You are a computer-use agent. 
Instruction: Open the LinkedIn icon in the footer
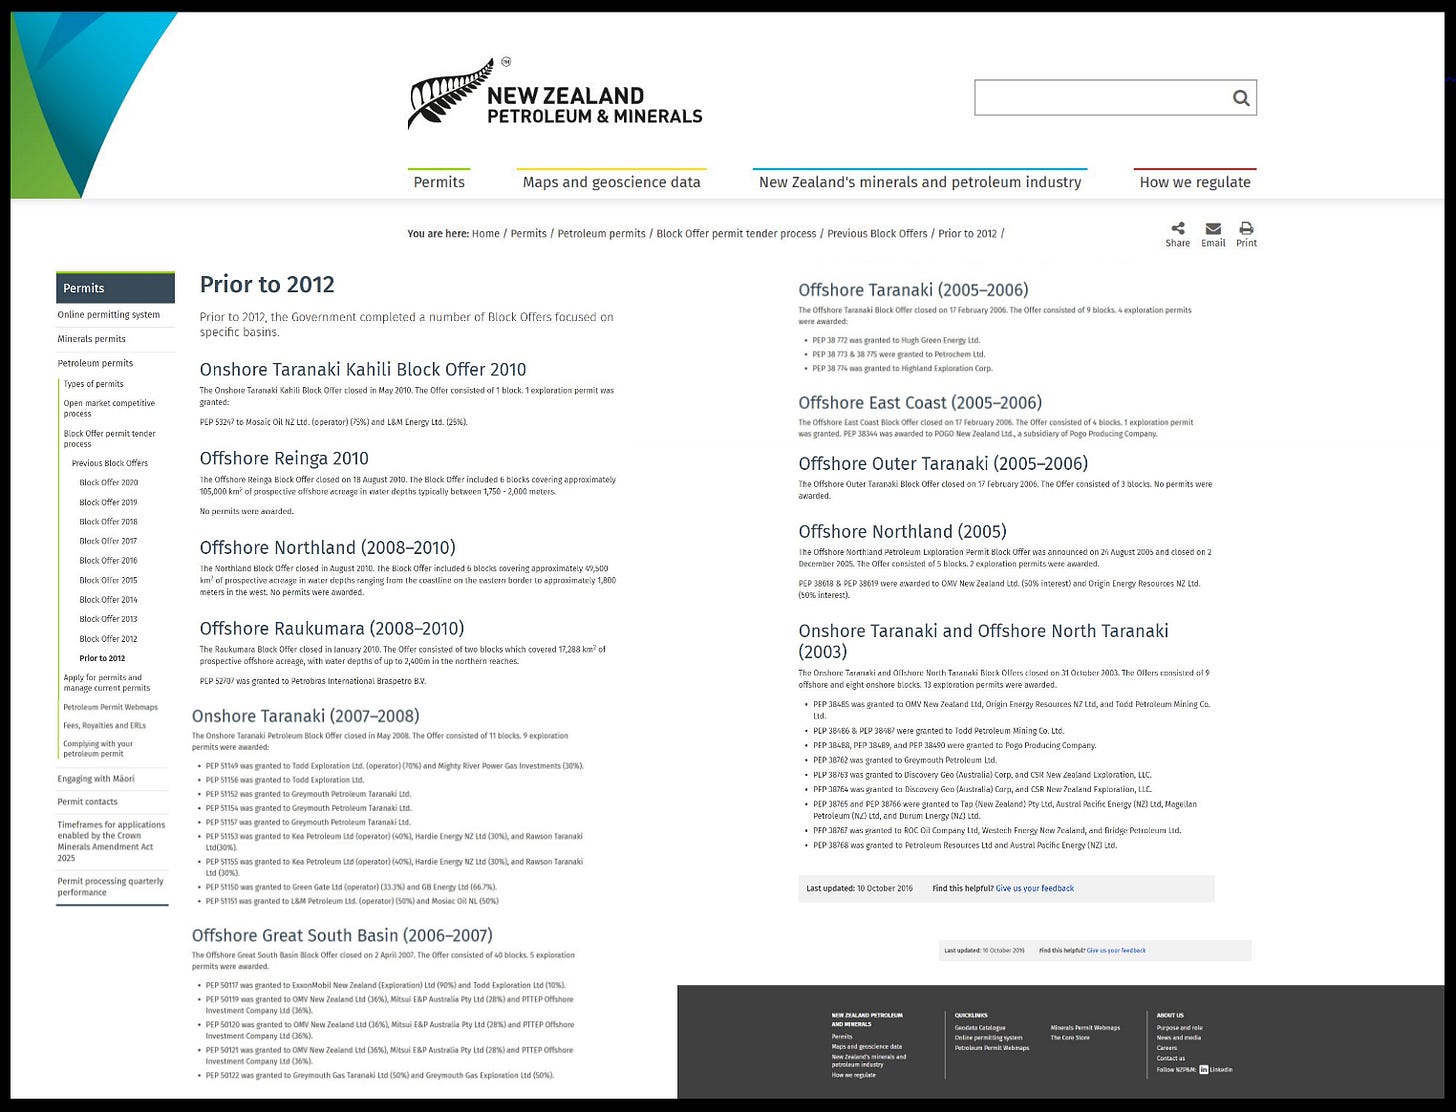pos(1204,1069)
